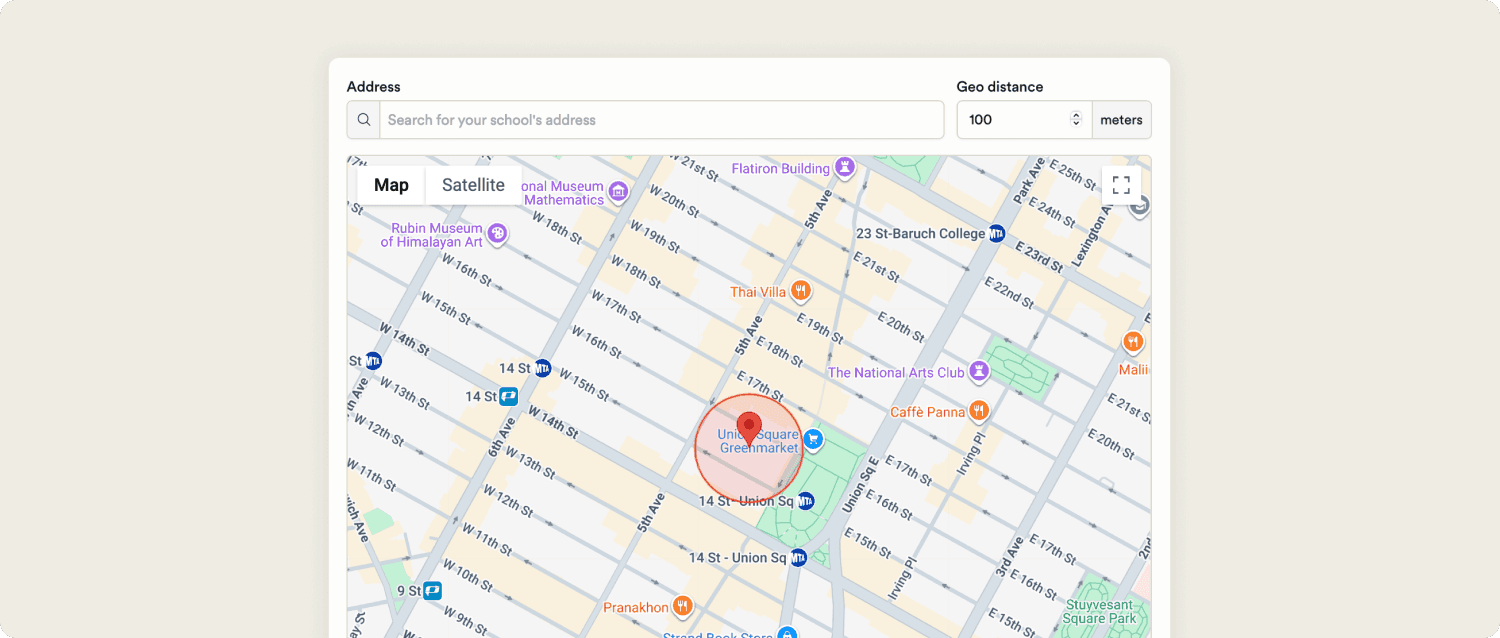1500x638 pixels.
Task: Click the 14 St - Union Sq subway icon above Pranakhon
Action: [798, 558]
